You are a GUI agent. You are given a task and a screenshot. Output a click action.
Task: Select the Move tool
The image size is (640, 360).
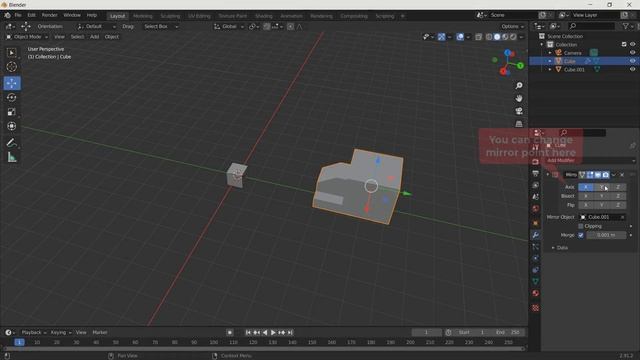tap(12, 83)
